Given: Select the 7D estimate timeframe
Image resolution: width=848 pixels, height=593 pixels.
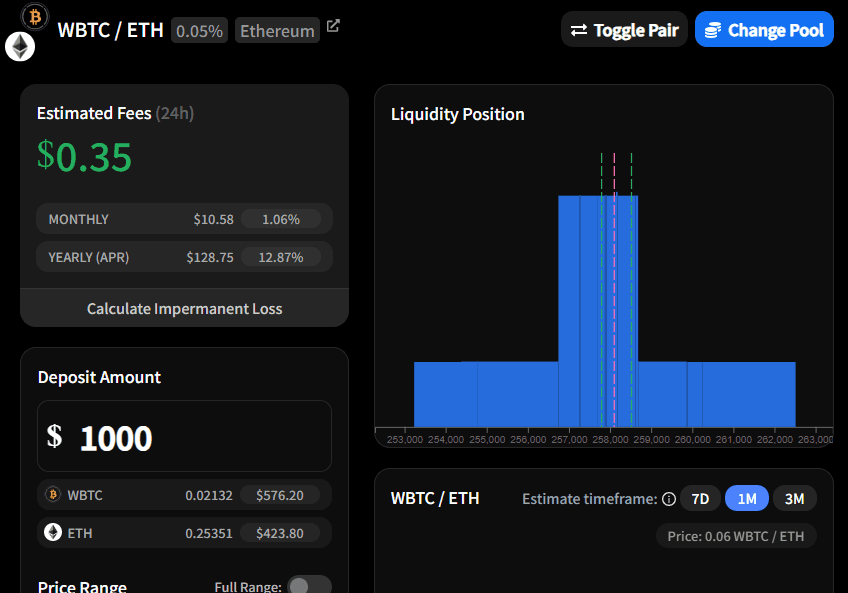Looking at the screenshot, I should (700, 498).
